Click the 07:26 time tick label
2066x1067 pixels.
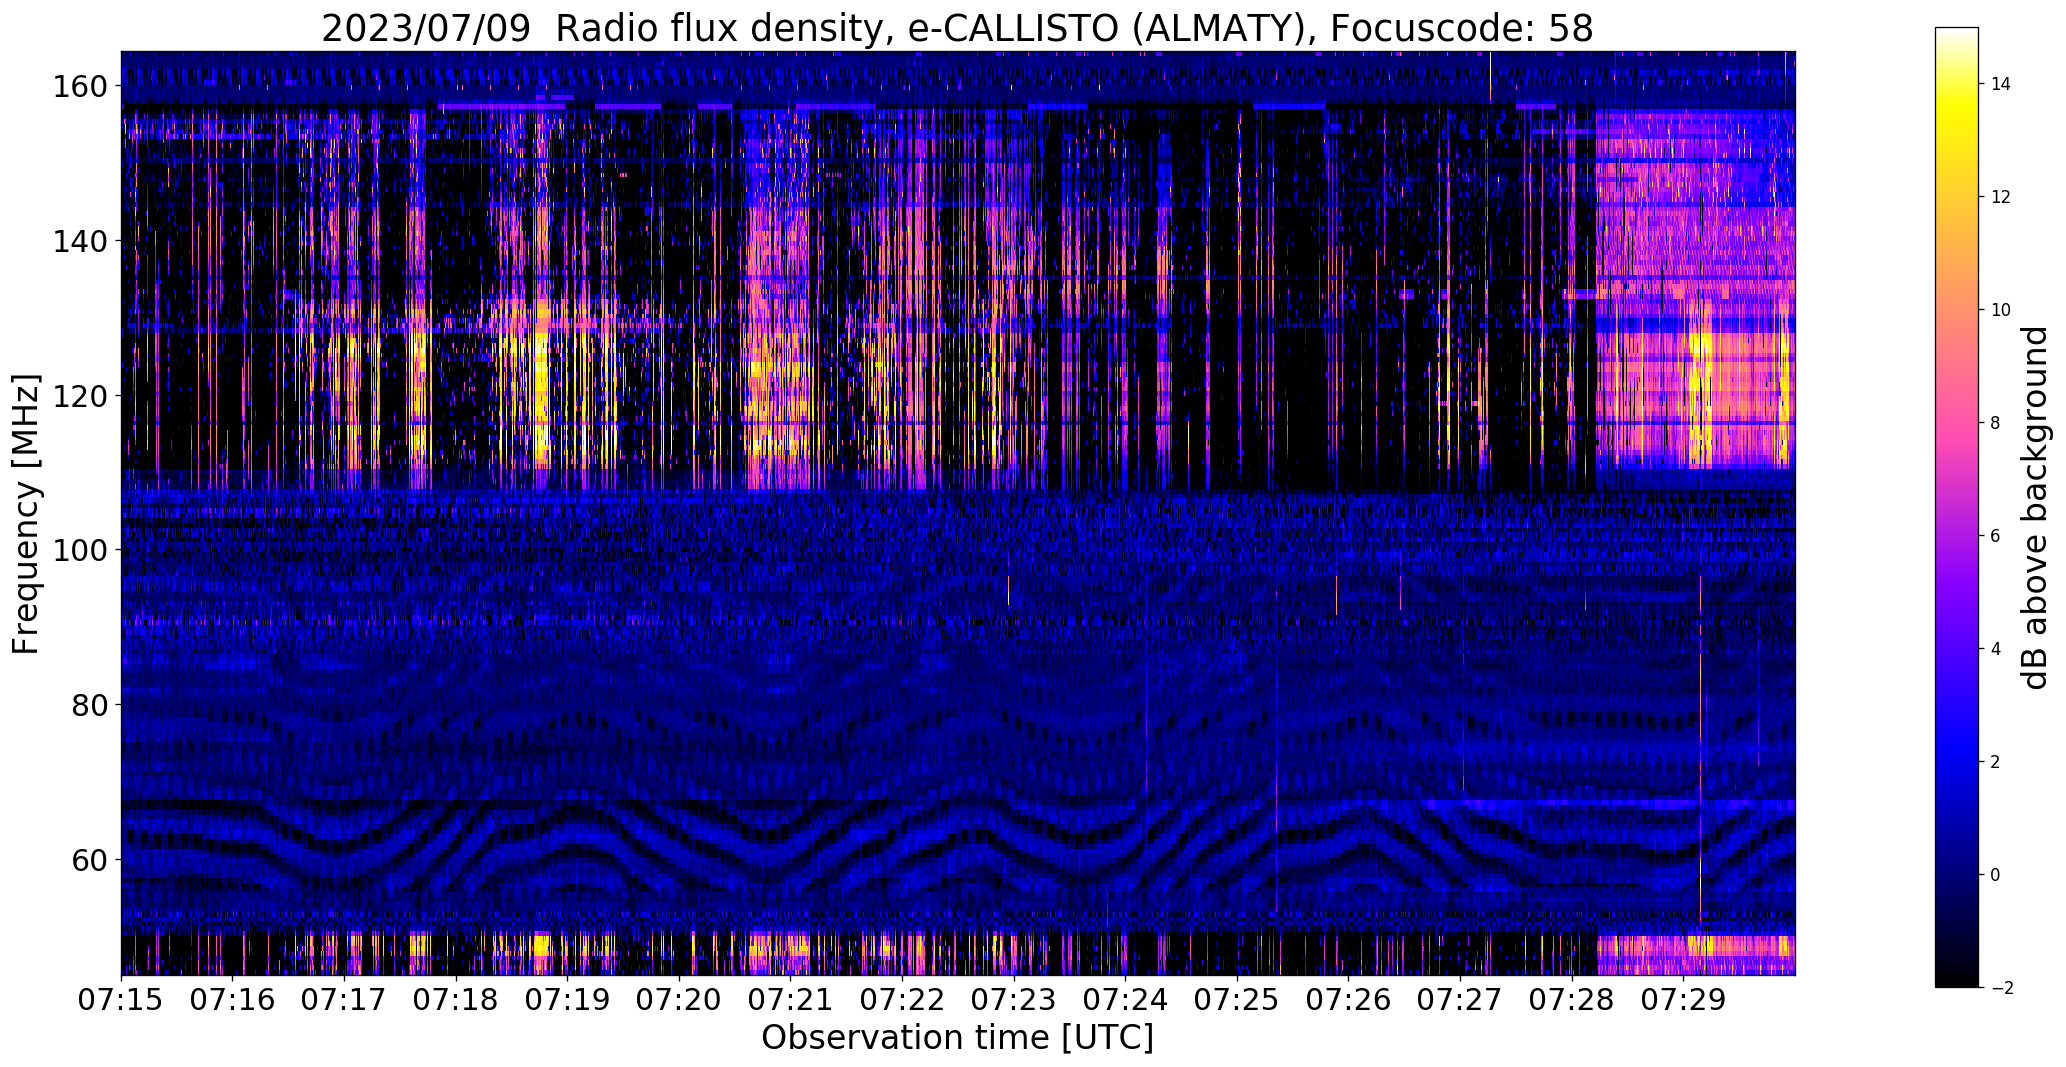point(1348,998)
